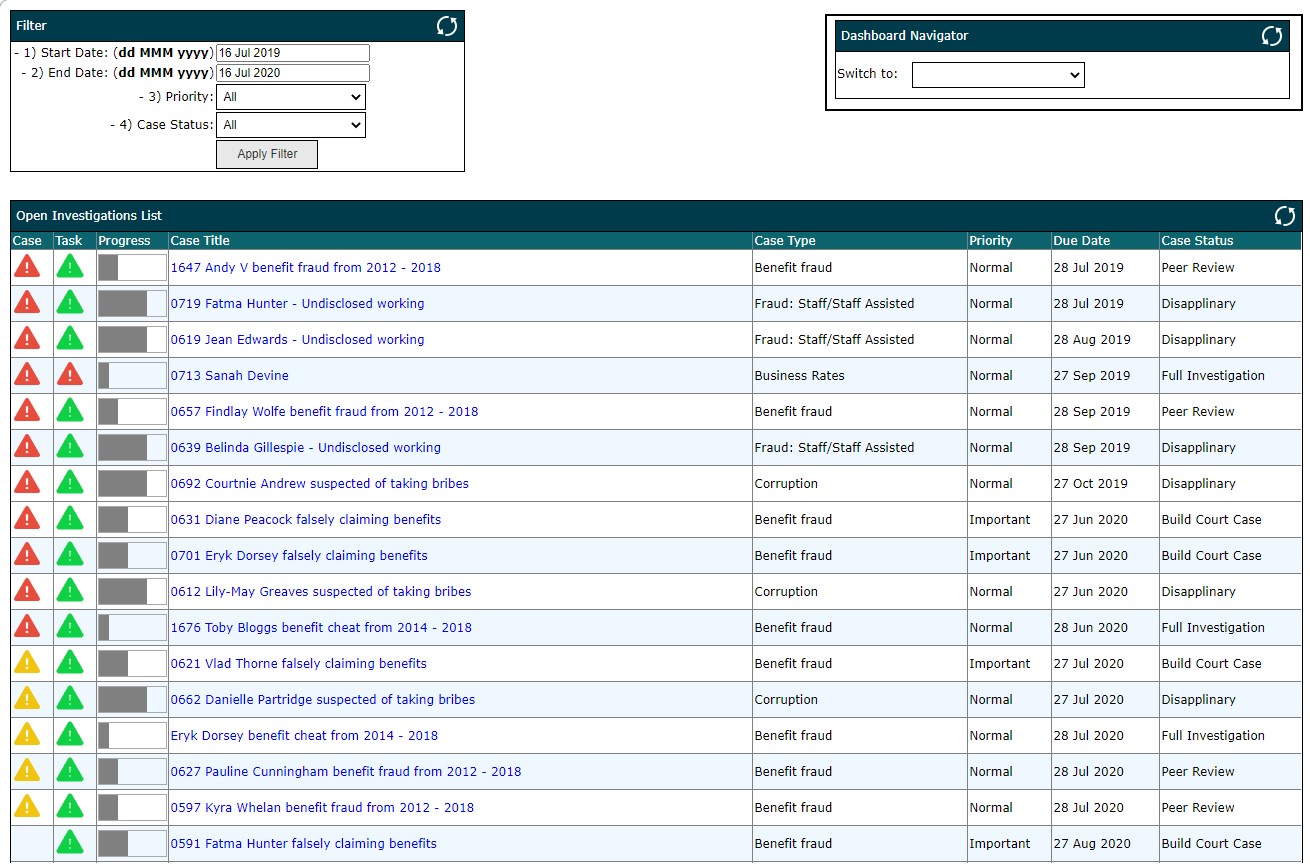Click the End Date input field
Viewport: 1310px width, 866px height.
click(293, 73)
